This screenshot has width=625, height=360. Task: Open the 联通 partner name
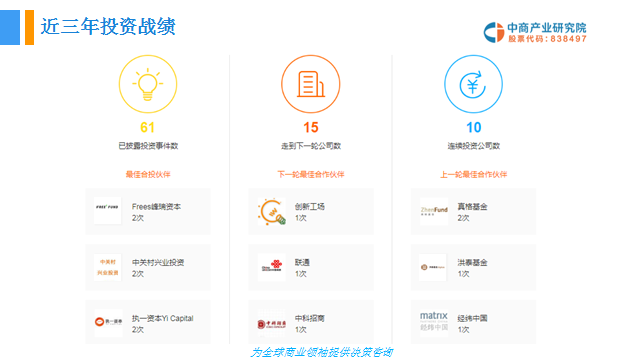(302, 262)
